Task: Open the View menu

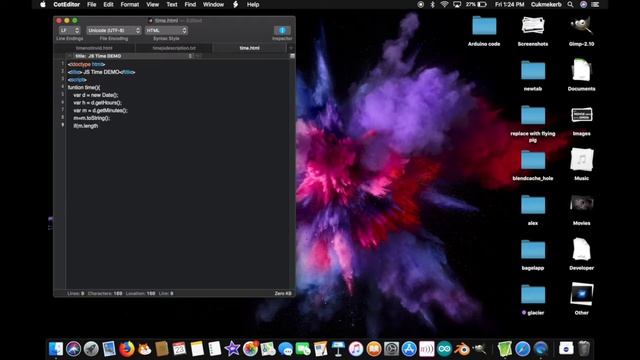Action: [x=152, y=4]
